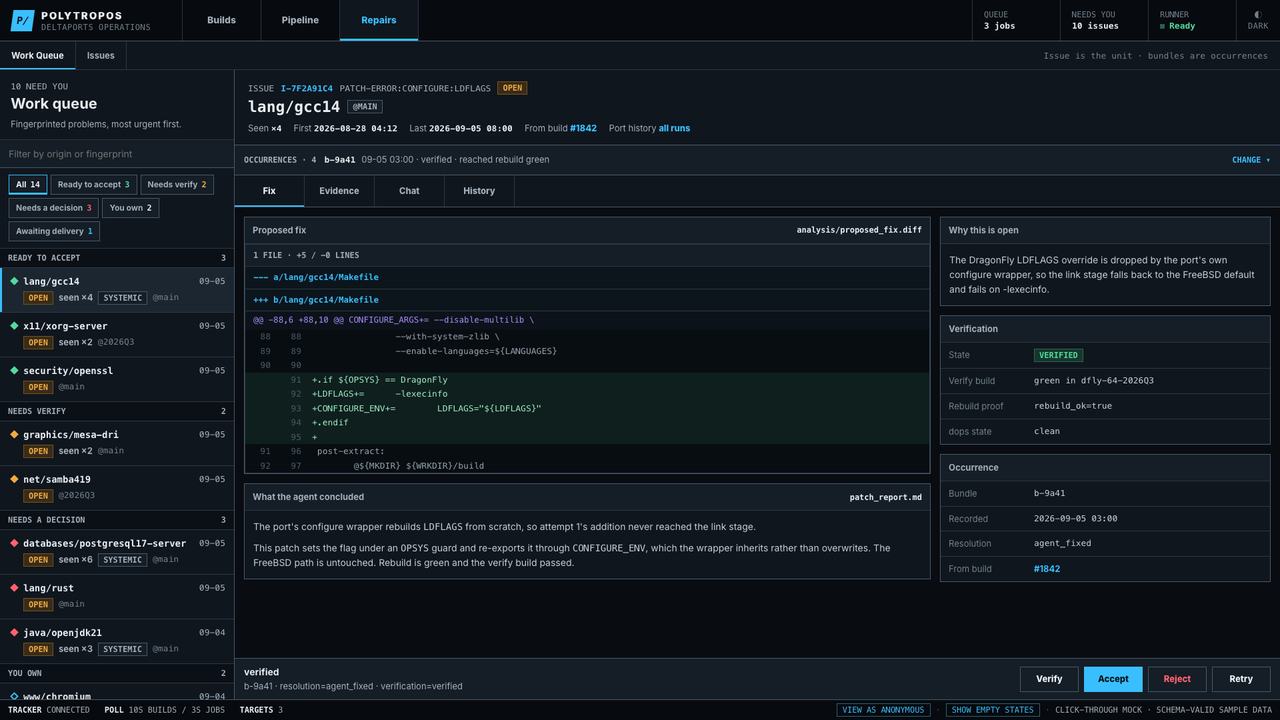Open the CHANGE occurrences dropdown
This screenshot has height=720, width=1280.
[x=1251, y=160]
